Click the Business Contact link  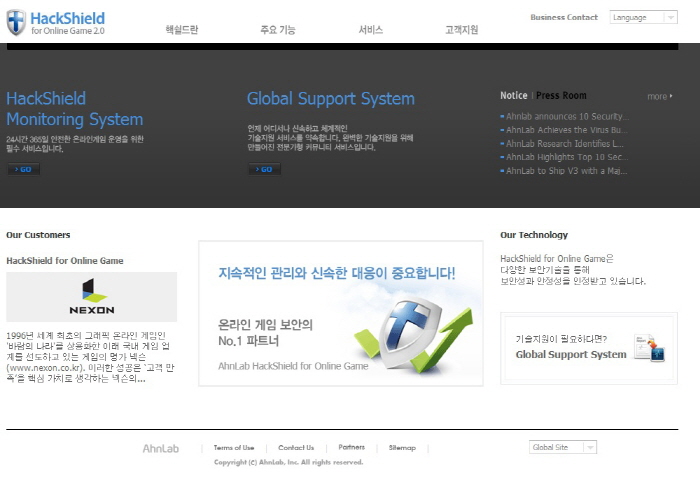564,17
